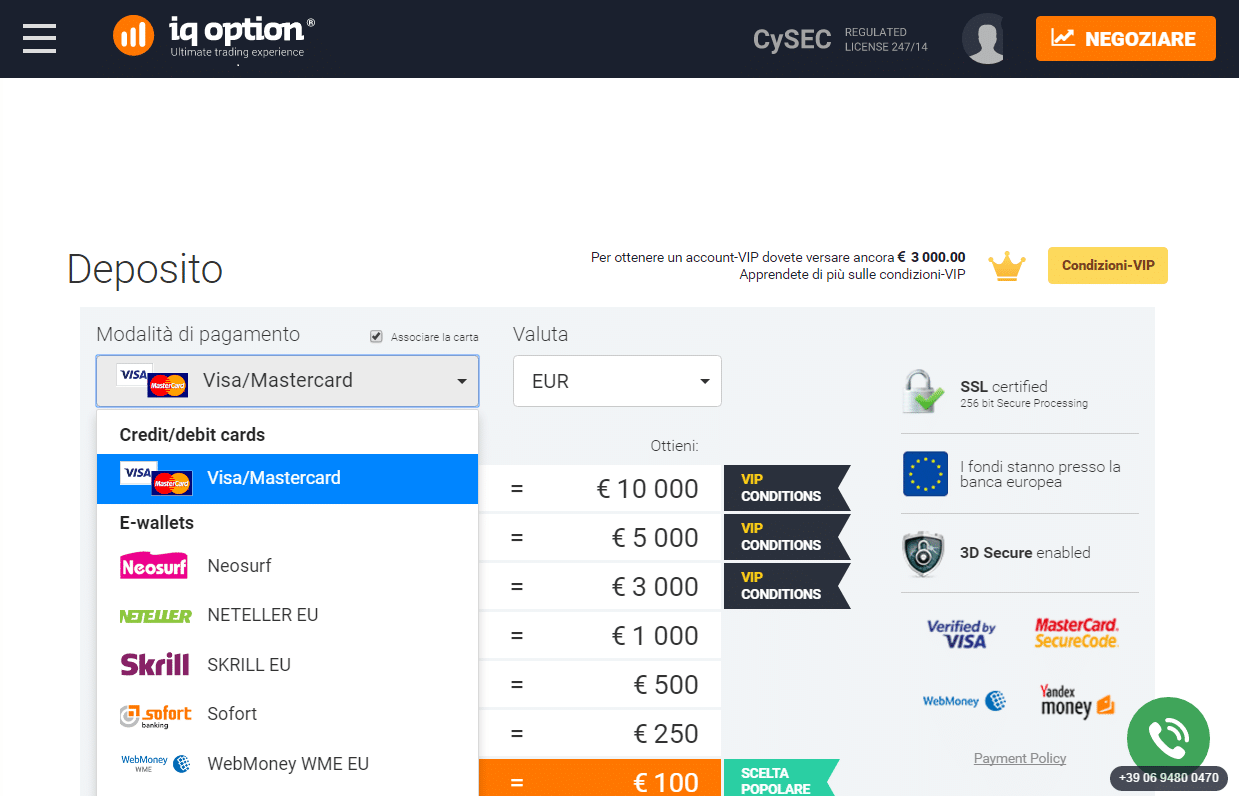Image resolution: width=1239 pixels, height=796 pixels.
Task: Toggle the Associare la carta checkbox
Action: coord(376,336)
